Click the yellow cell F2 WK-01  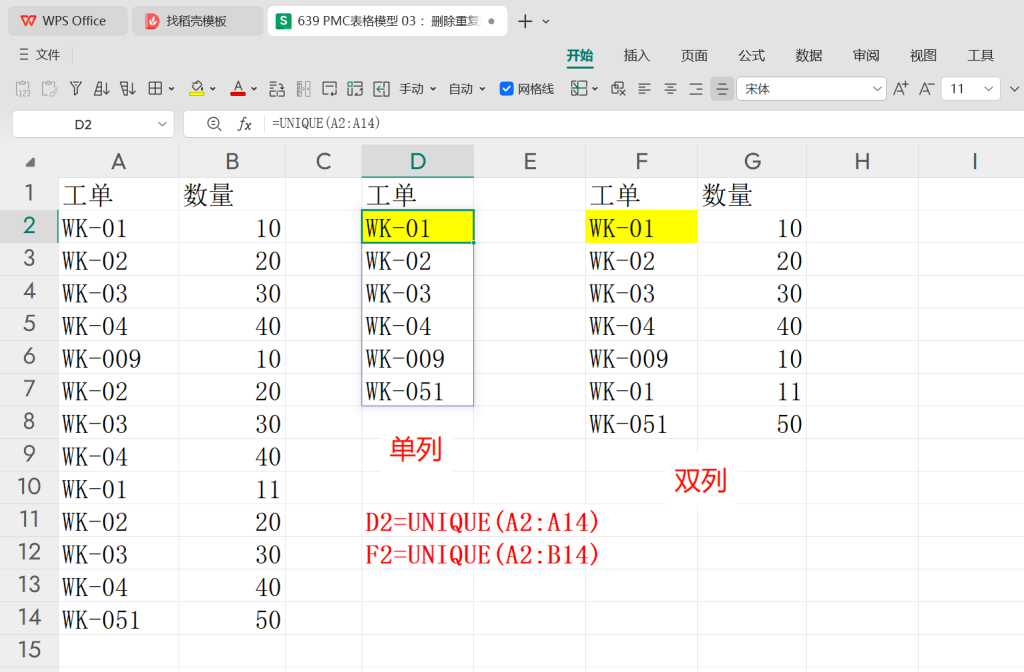641,227
